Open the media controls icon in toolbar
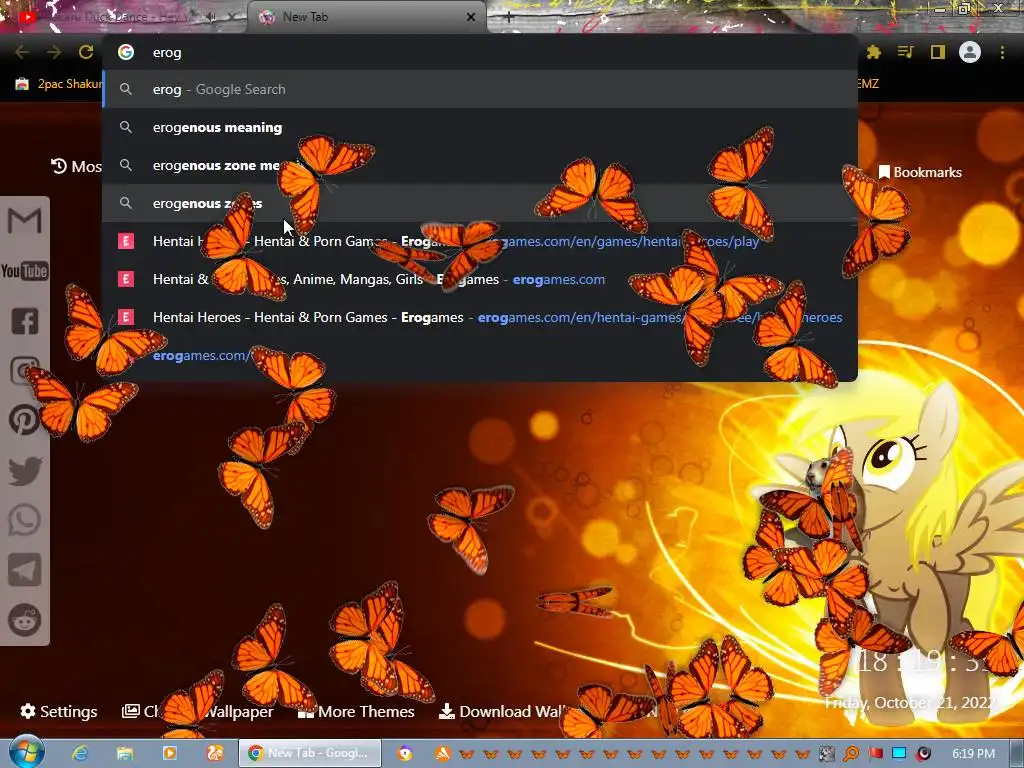The height and width of the screenshot is (768, 1024). (906, 52)
